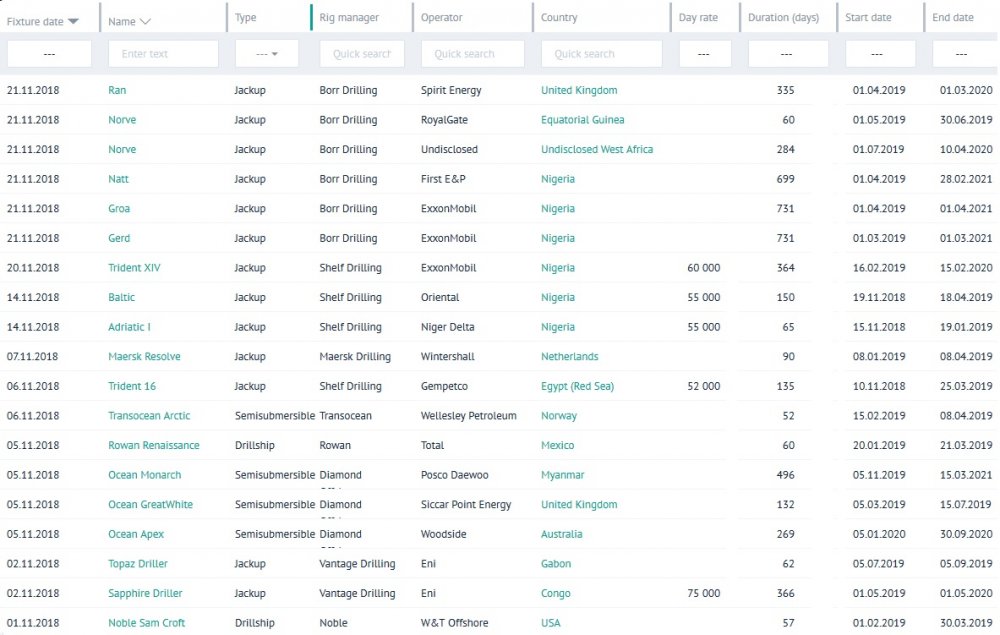Open the USA country link
The image size is (1000, 635).
tap(550, 623)
